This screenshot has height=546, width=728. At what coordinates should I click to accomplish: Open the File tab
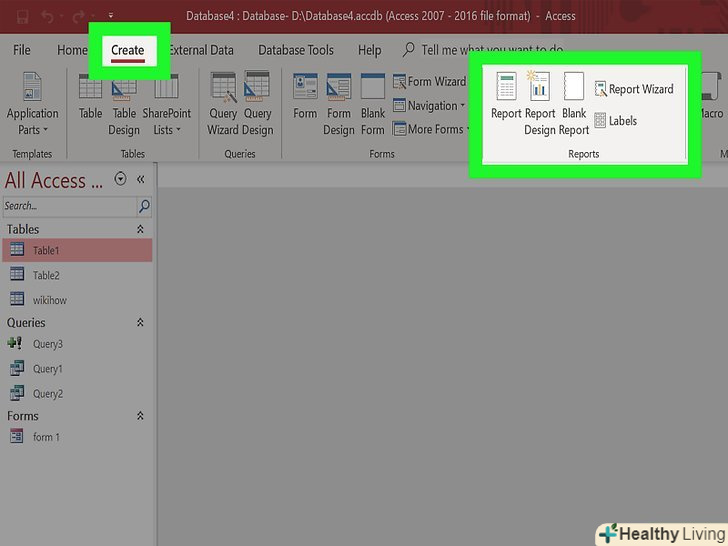click(x=22, y=50)
